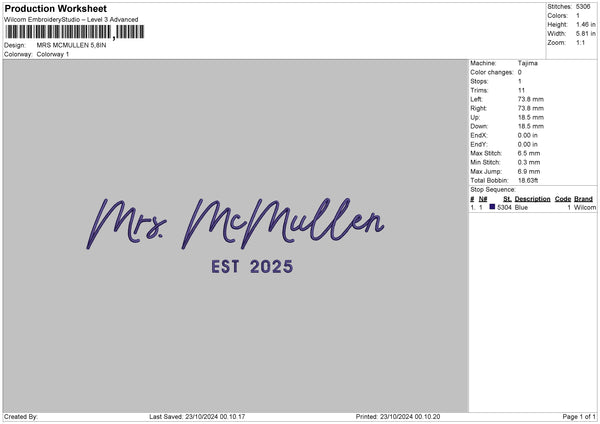
Task: Click the EndX value 0.00 in
Action: 528,135
